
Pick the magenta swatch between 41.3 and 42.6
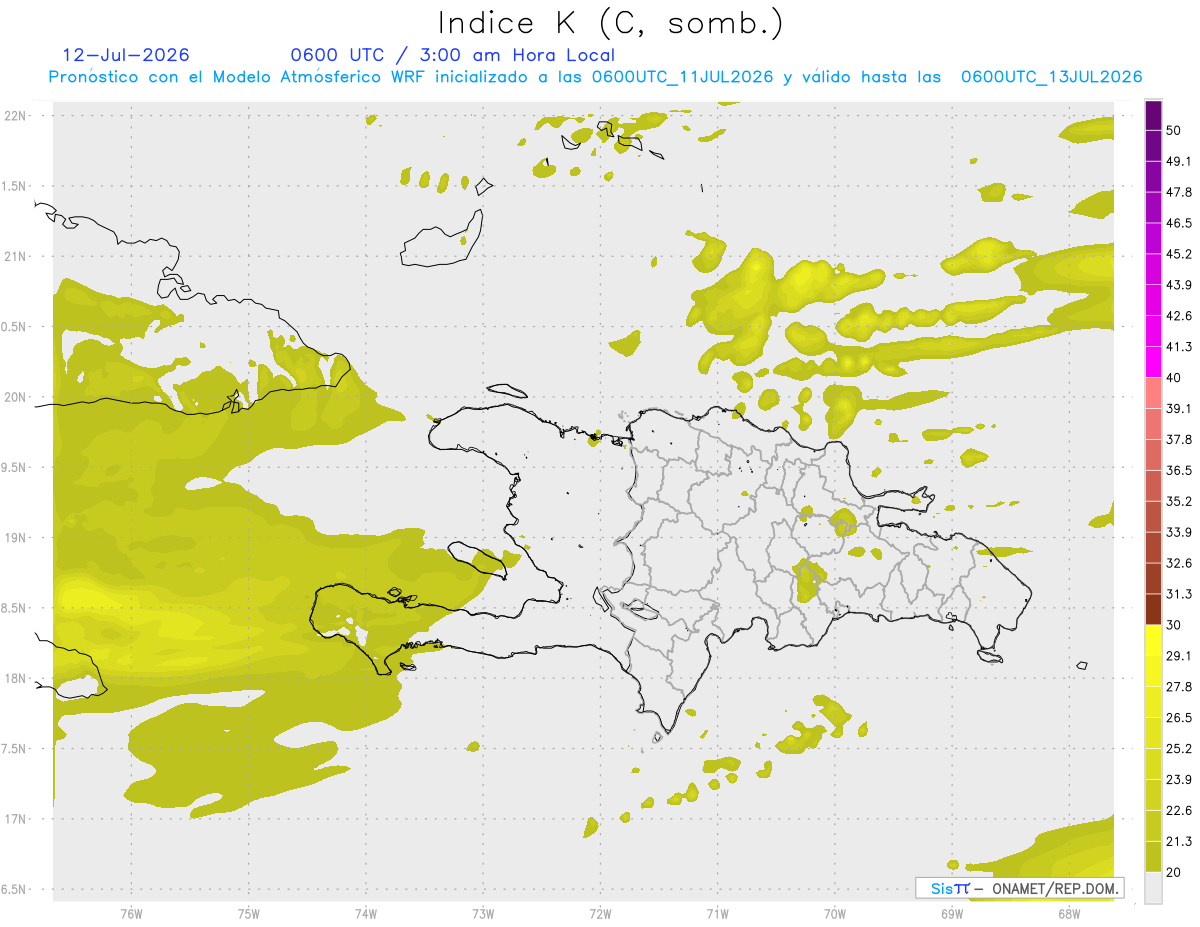(x=1153, y=331)
